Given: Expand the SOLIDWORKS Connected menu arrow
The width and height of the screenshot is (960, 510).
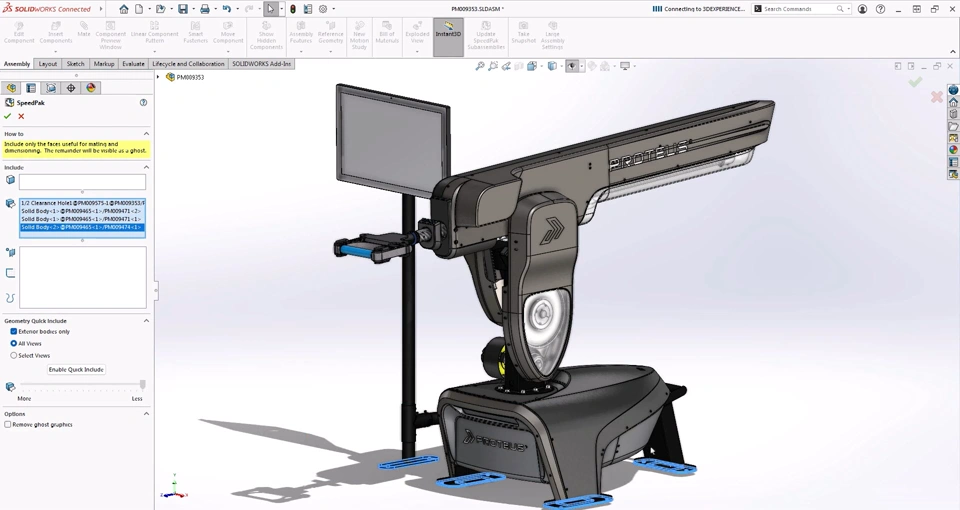Looking at the screenshot, I should click(x=101, y=9).
